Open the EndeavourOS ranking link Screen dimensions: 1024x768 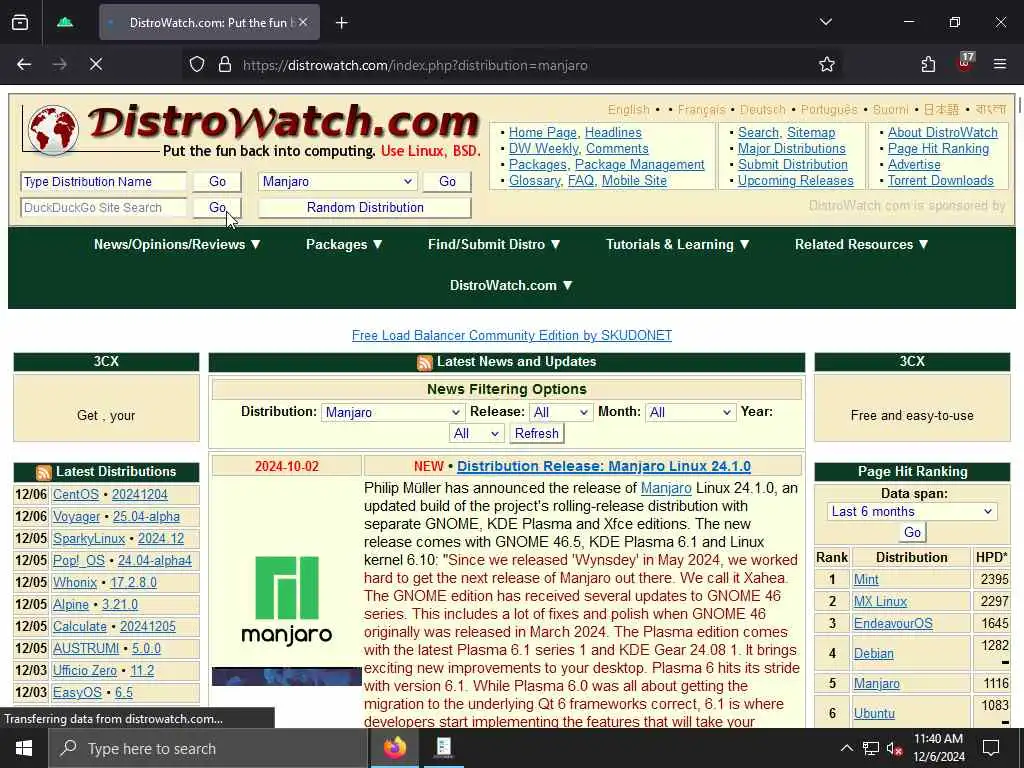coord(893,624)
